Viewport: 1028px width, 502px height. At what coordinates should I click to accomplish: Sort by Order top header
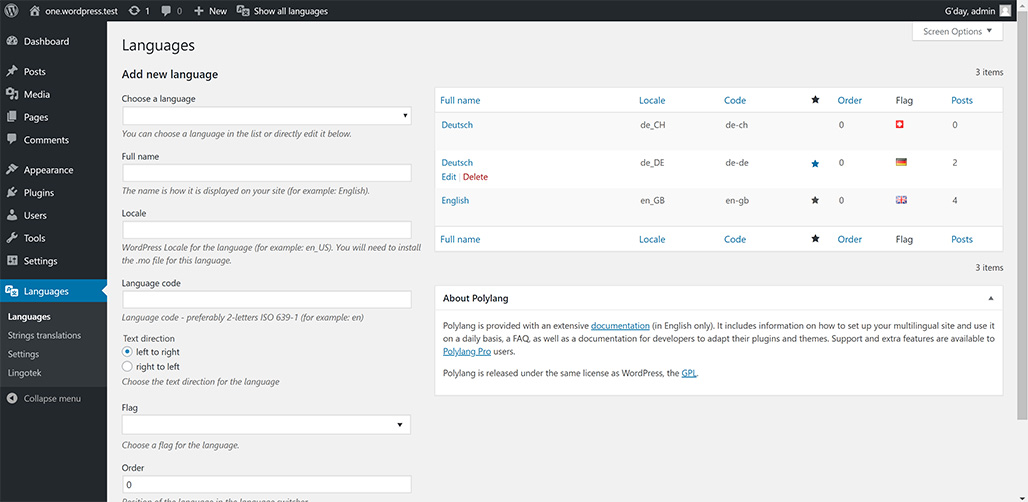click(850, 100)
